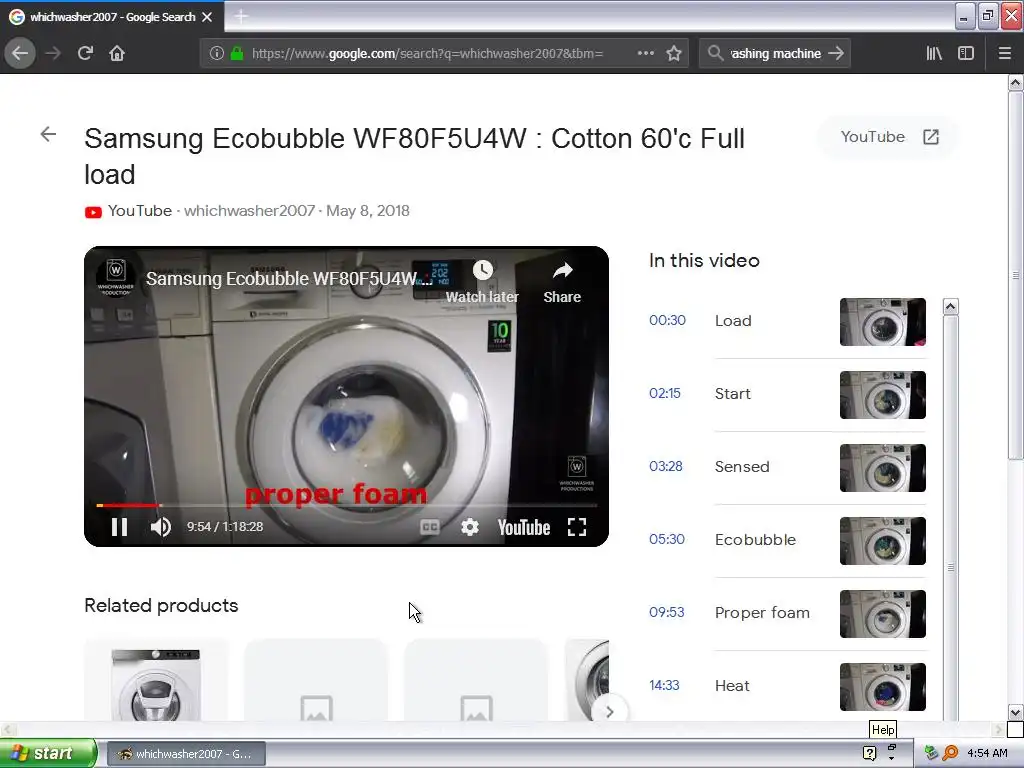Image resolution: width=1024 pixels, height=768 pixels.
Task: Click the orange magnifier tray icon
Action: click(950, 753)
